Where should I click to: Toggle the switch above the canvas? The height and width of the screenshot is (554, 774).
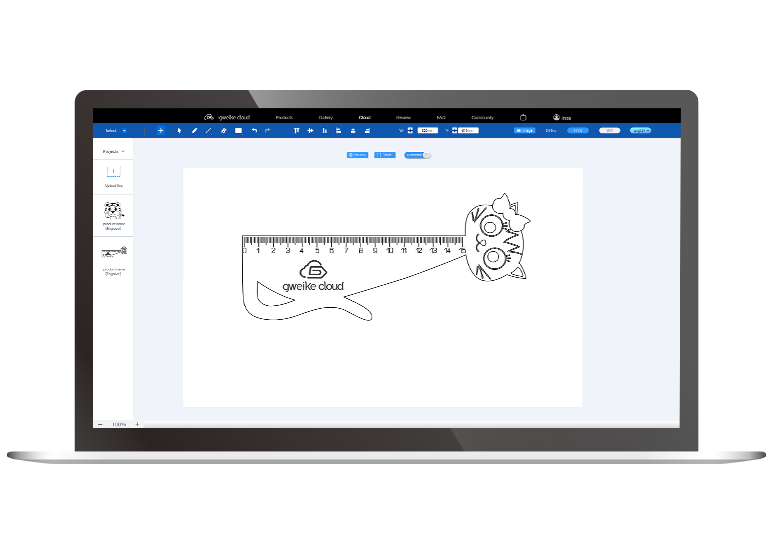425,155
